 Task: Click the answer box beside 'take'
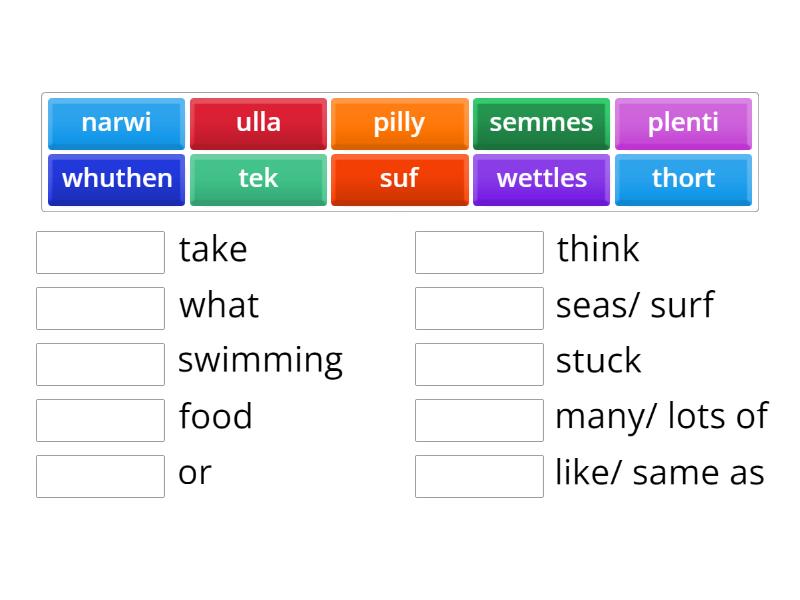(100, 252)
